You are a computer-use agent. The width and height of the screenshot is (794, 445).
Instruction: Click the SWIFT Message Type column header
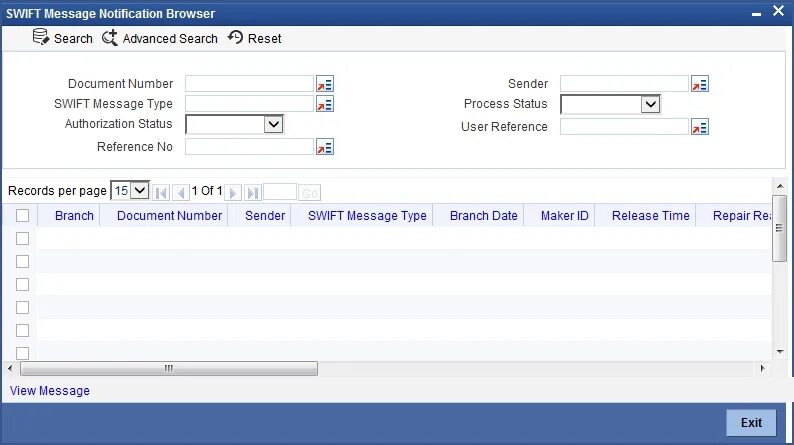pyautogui.click(x=367, y=216)
